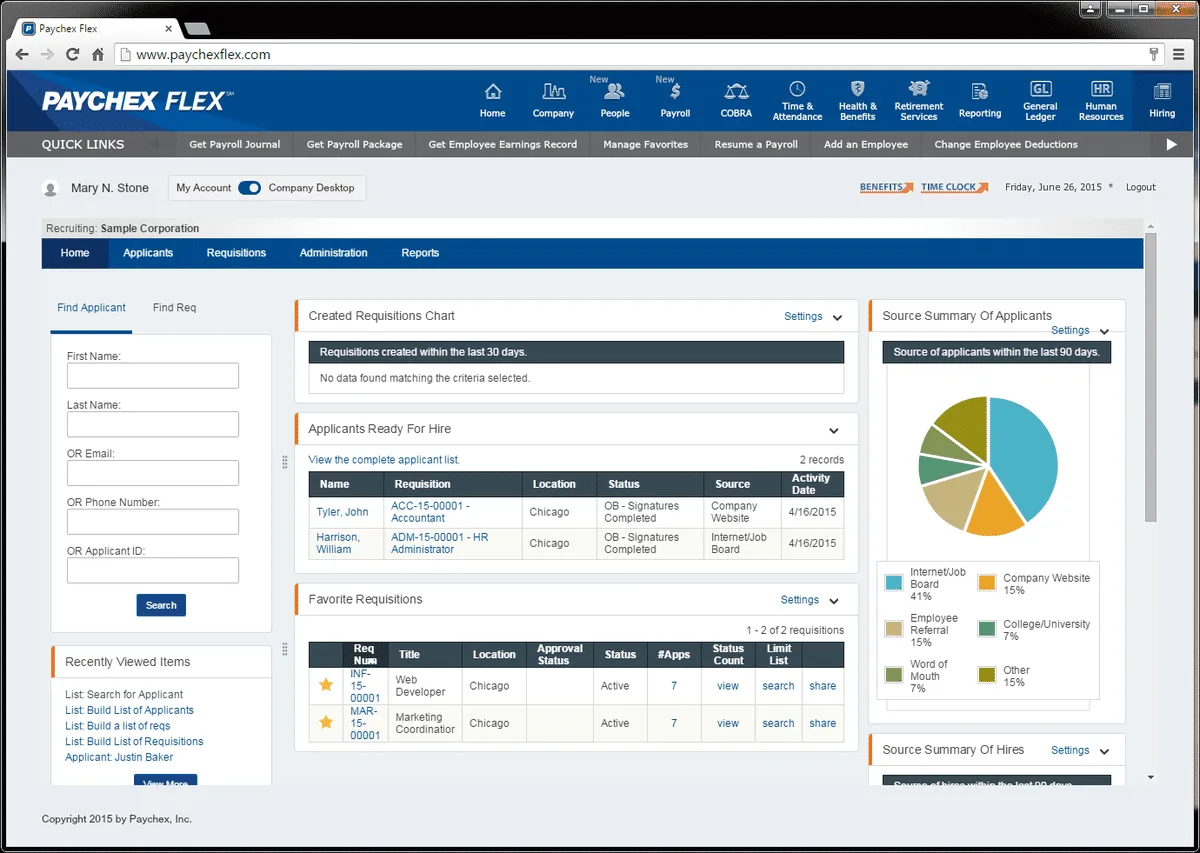Open applicant Tyler, John
This screenshot has height=853, width=1200.
[342, 512]
